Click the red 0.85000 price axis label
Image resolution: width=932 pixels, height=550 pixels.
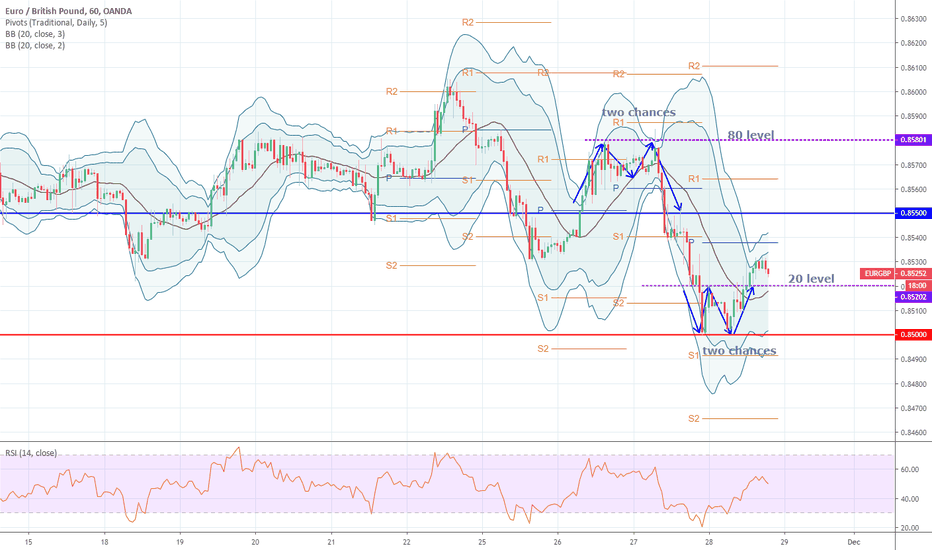click(910, 335)
